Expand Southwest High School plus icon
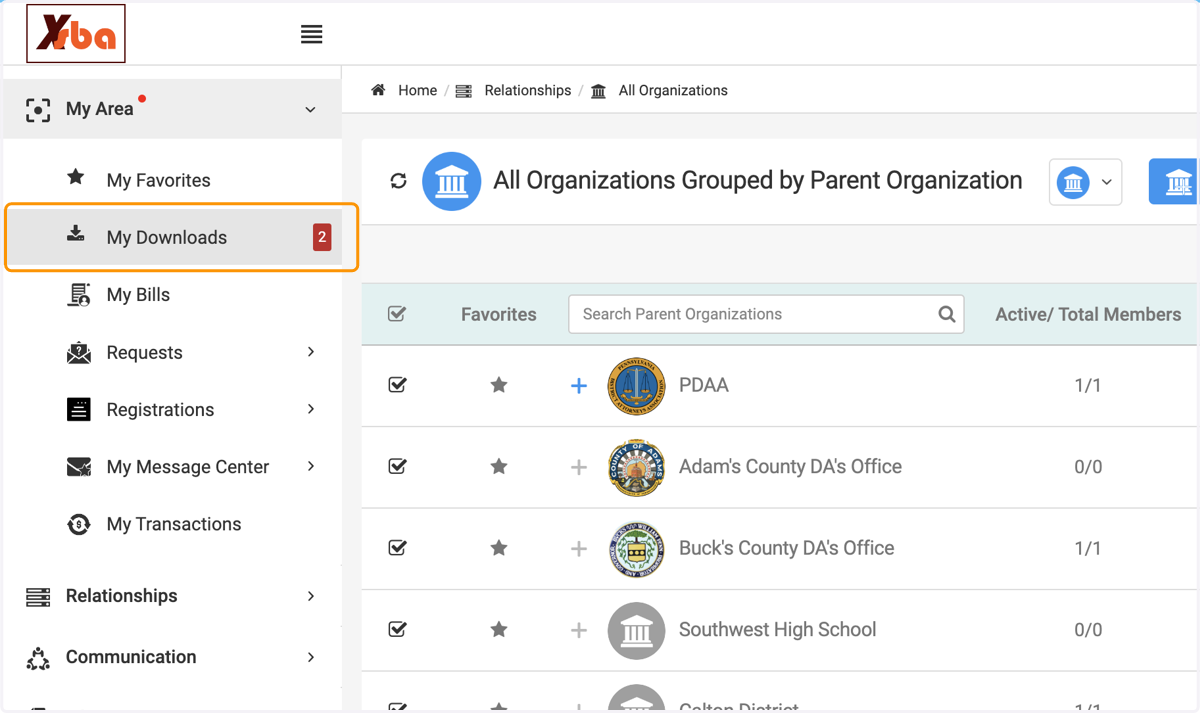 pos(578,630)
